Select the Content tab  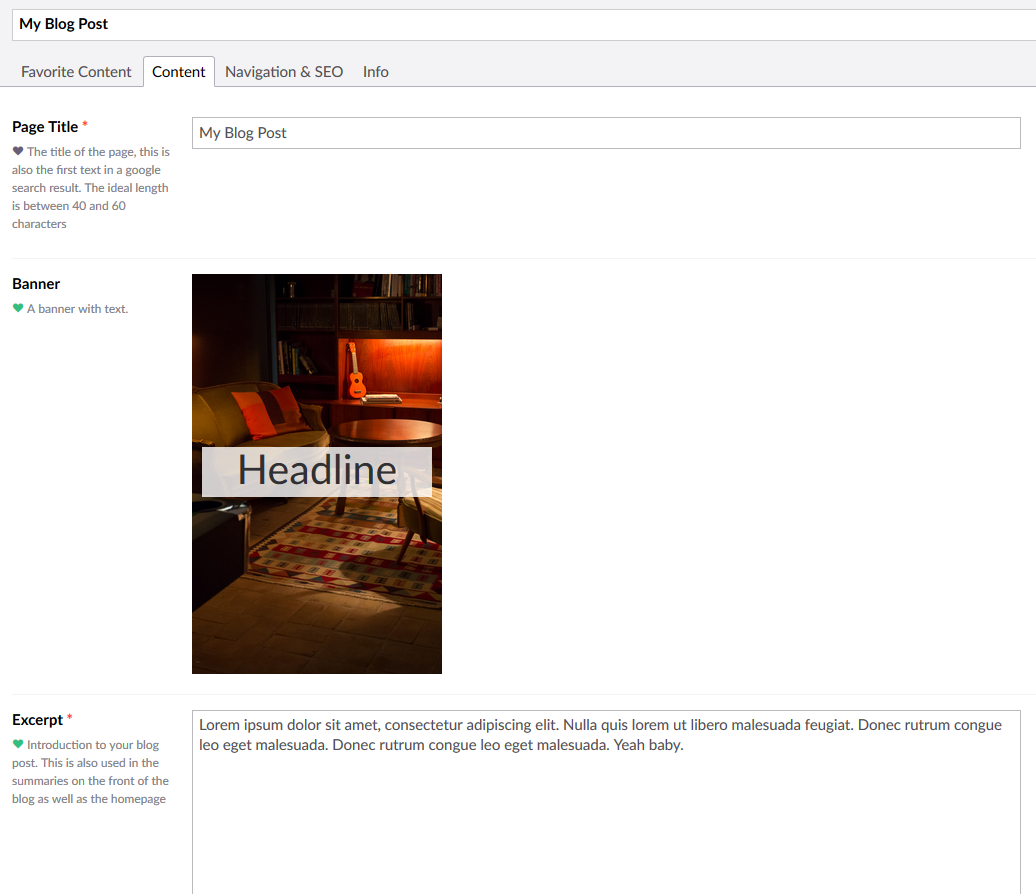click(178, 71)
